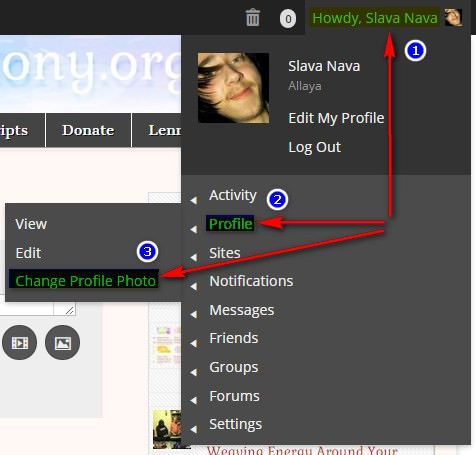Click the trash can icon in admin bar

(252, 17)
